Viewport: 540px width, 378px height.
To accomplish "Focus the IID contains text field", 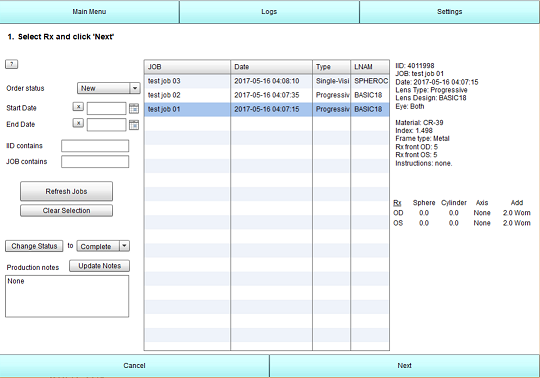I will coord(95,146).
